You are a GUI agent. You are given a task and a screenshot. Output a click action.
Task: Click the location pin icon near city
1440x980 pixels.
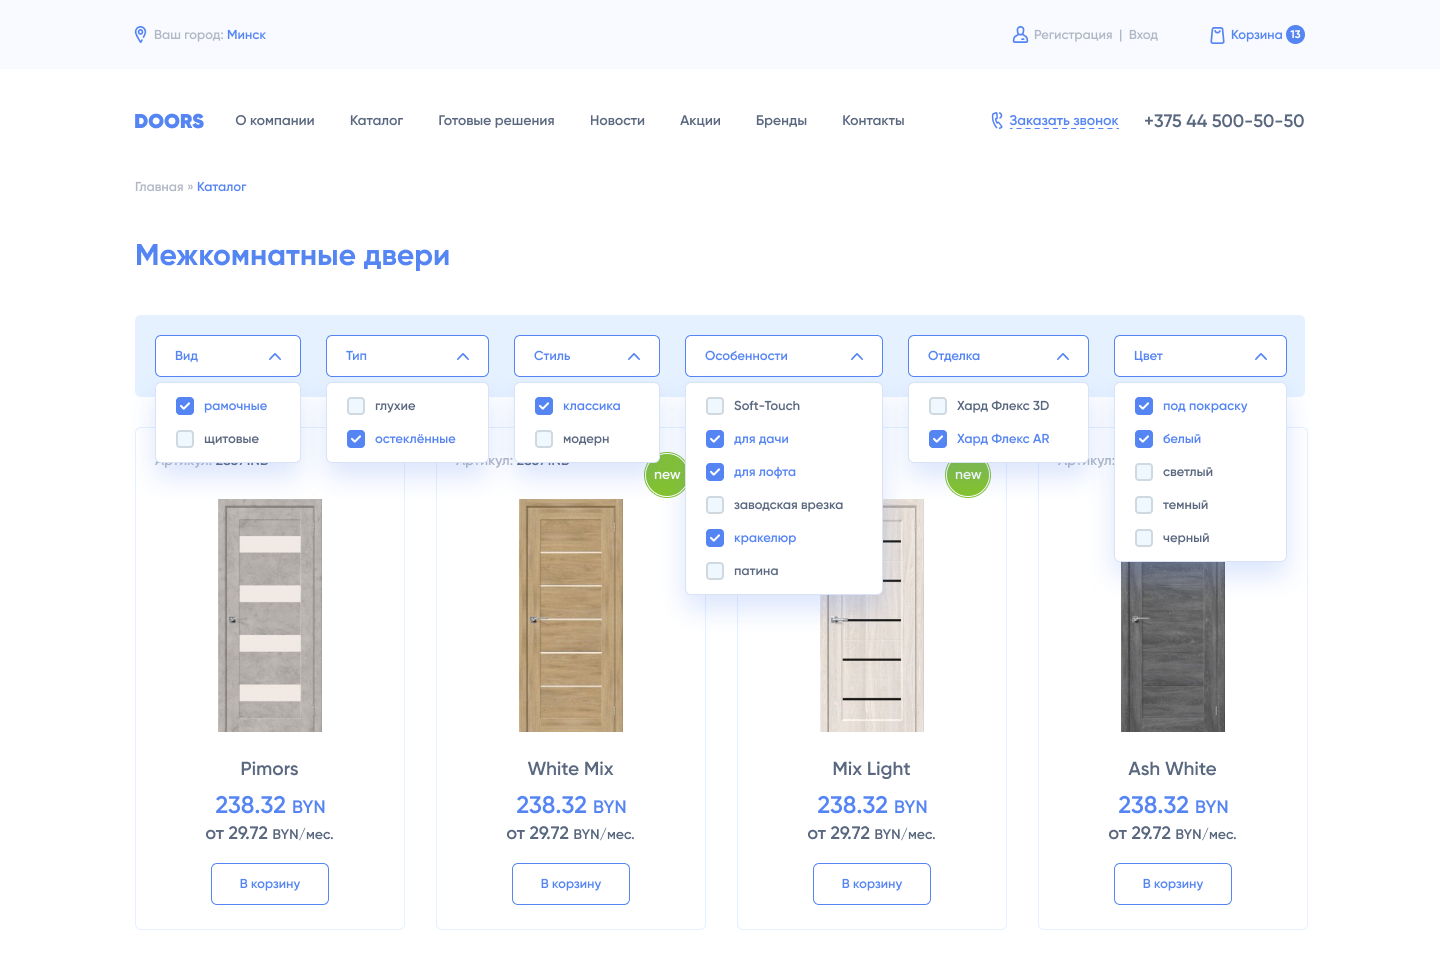(141, 35)
